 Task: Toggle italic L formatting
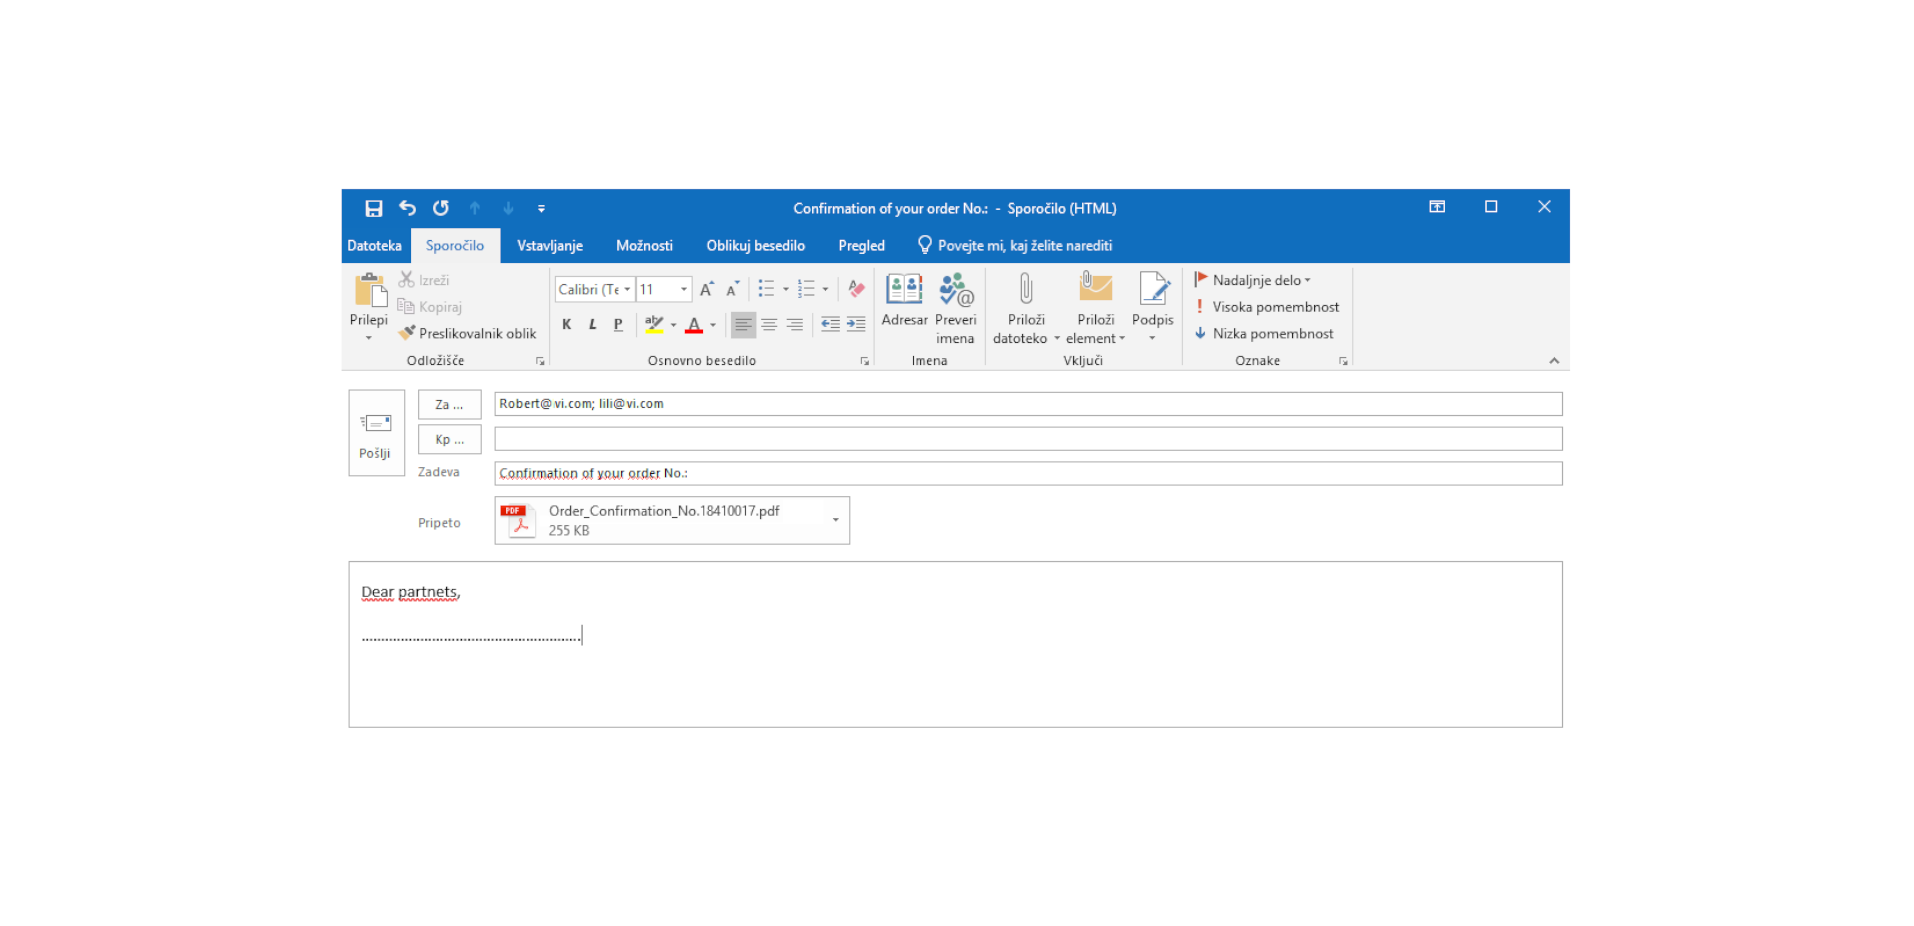point(592,324)
